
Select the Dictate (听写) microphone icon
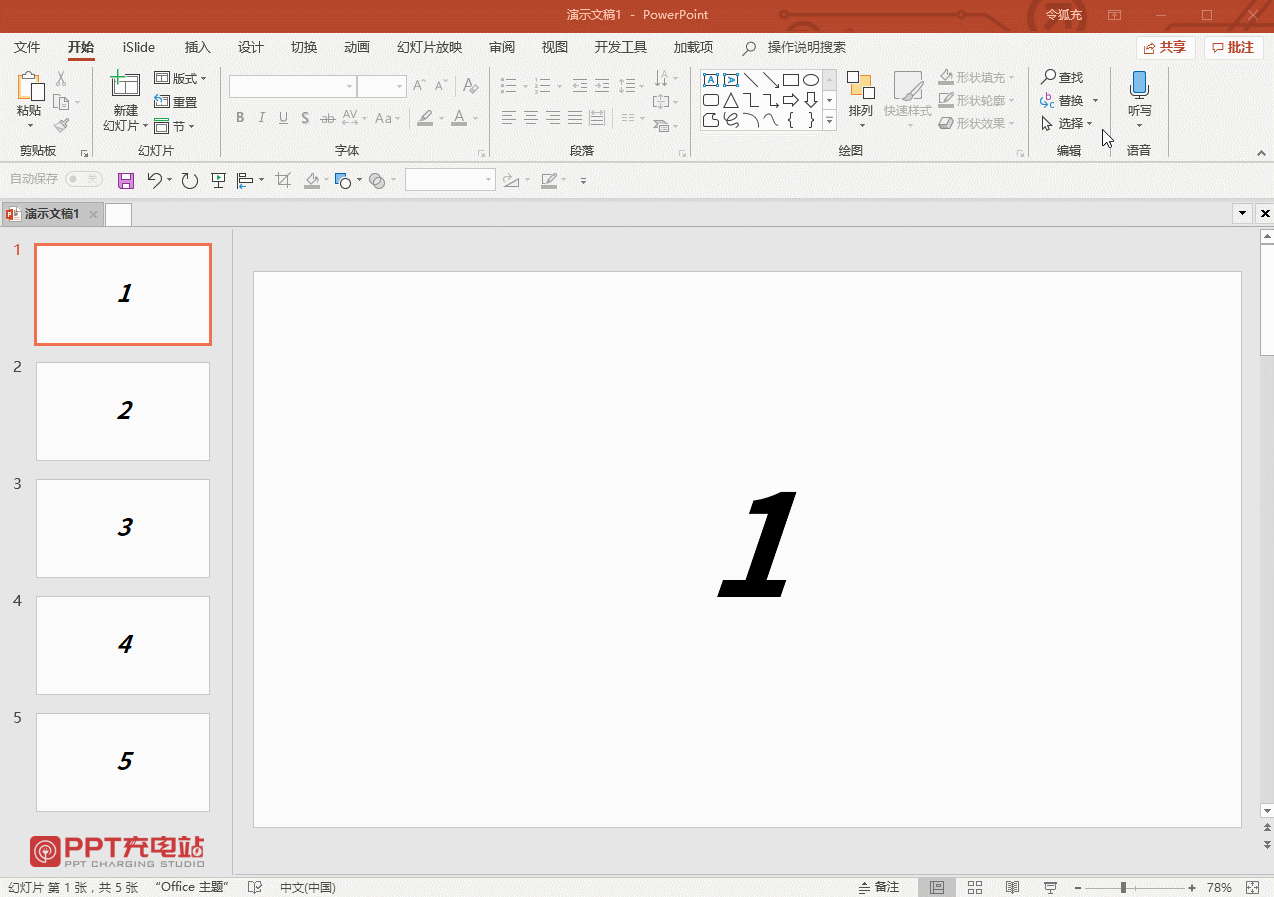click(x=1138, y=86)
